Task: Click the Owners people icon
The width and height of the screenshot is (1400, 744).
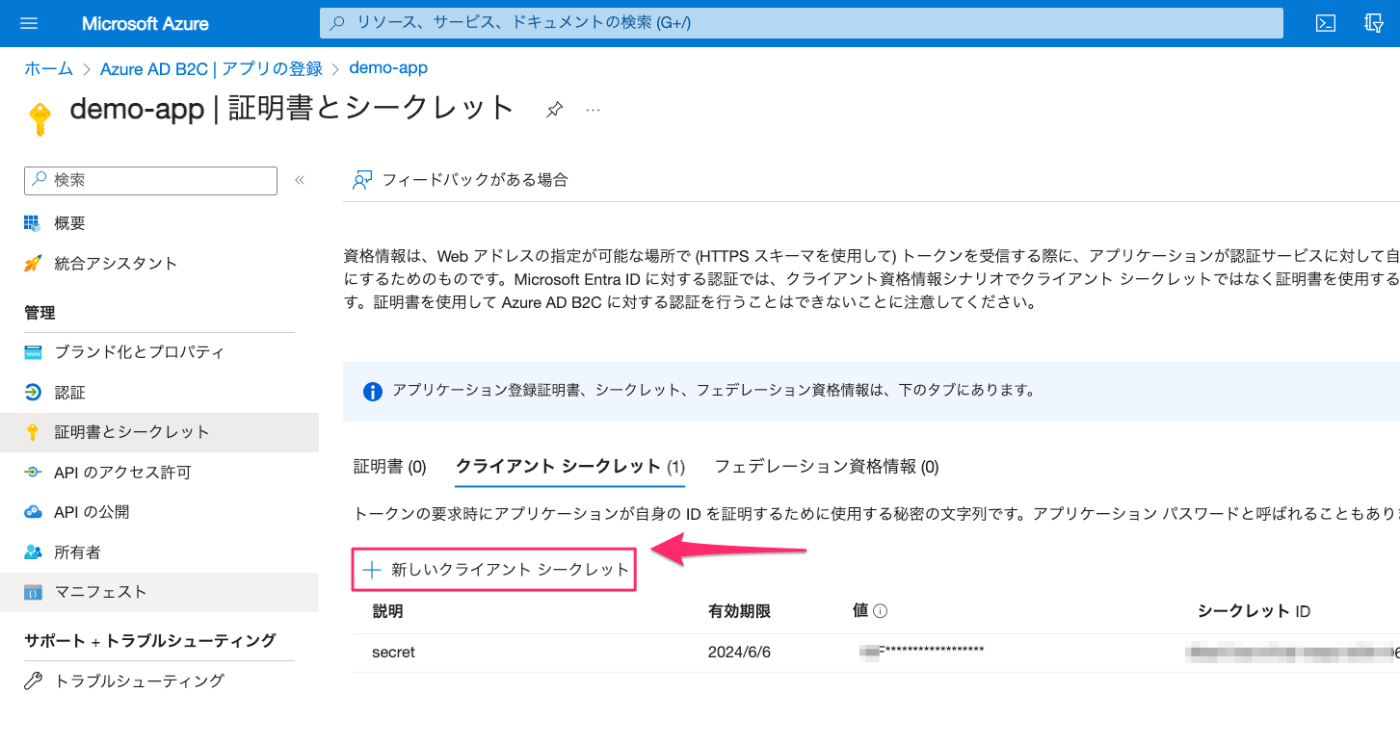Action: [x=33, y=552]
